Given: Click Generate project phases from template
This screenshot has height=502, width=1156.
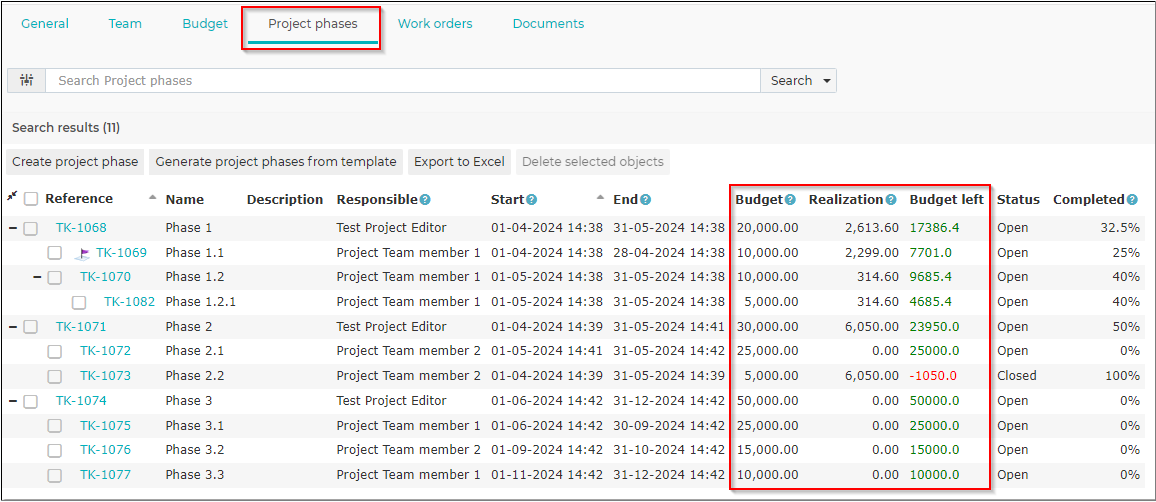Looking at the screenshot, I should pos(276,161).
